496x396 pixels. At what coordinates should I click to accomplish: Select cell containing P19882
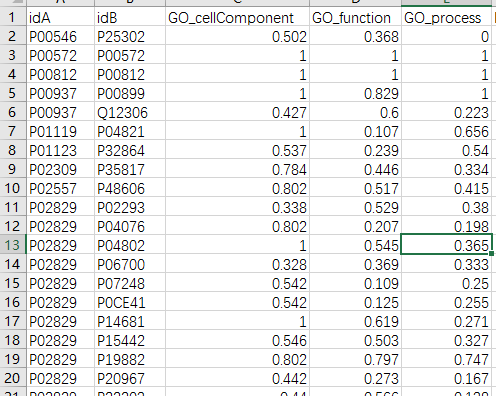[130, 359]
